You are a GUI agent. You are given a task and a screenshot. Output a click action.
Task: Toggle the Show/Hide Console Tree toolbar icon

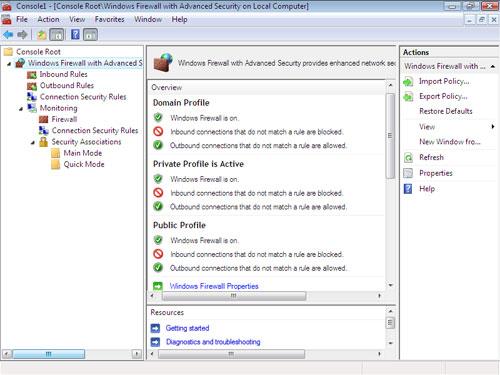(57, 35)
